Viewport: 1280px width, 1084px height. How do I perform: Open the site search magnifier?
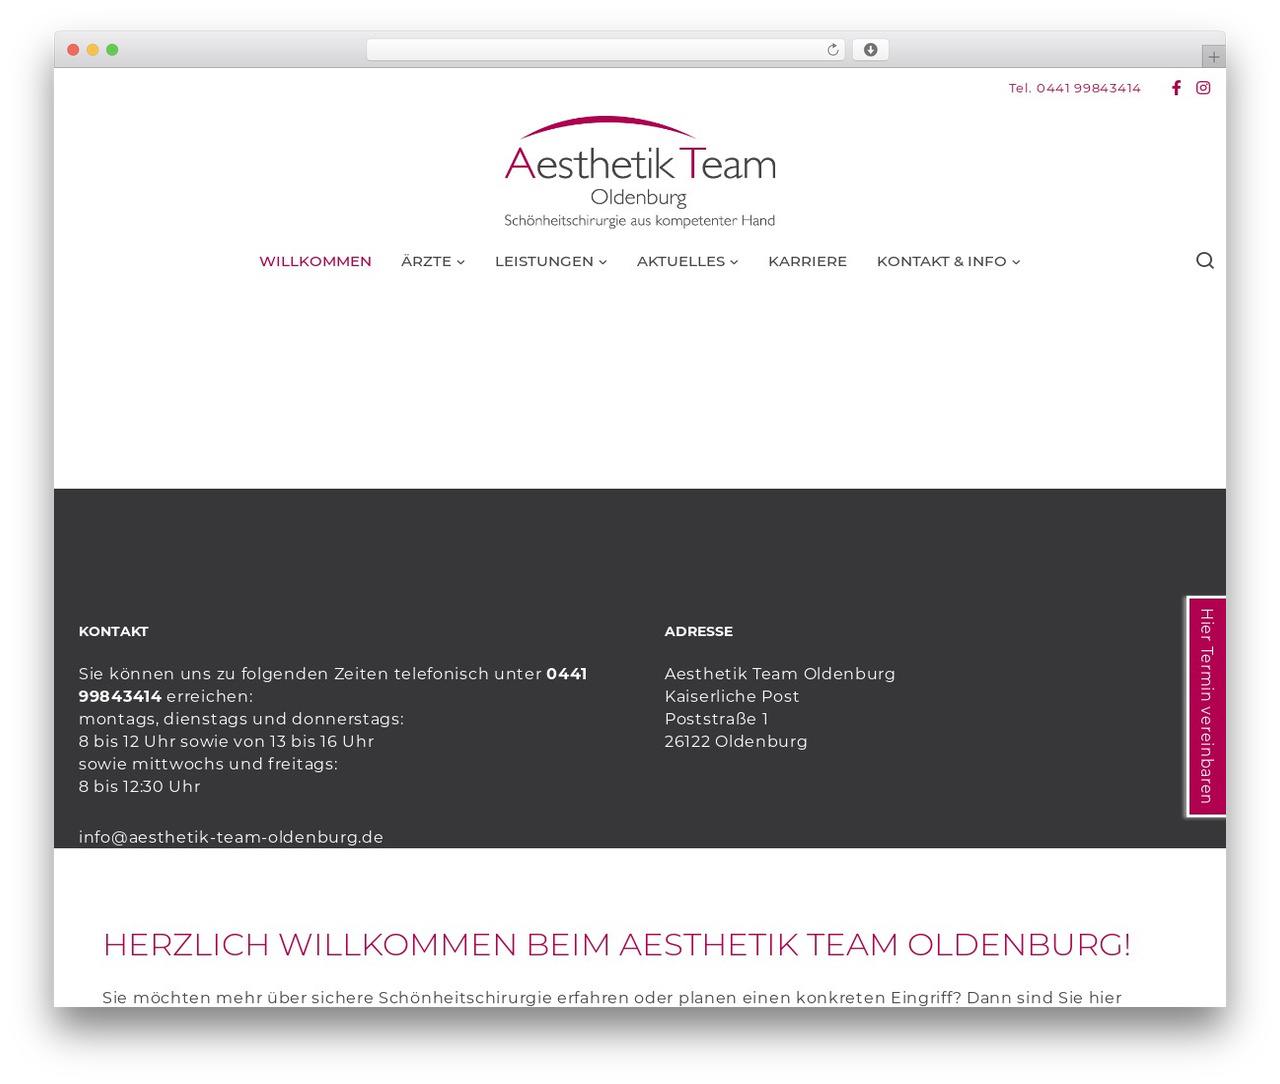click(x=1205, y=261)
